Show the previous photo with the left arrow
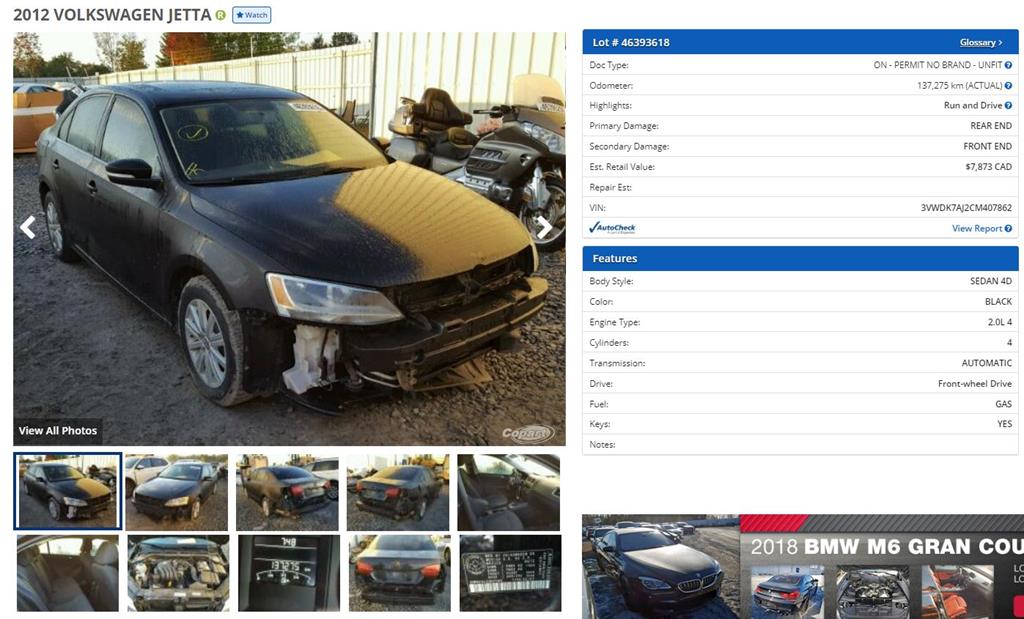Screen dimensions: 1024x619 coord(27,227)
